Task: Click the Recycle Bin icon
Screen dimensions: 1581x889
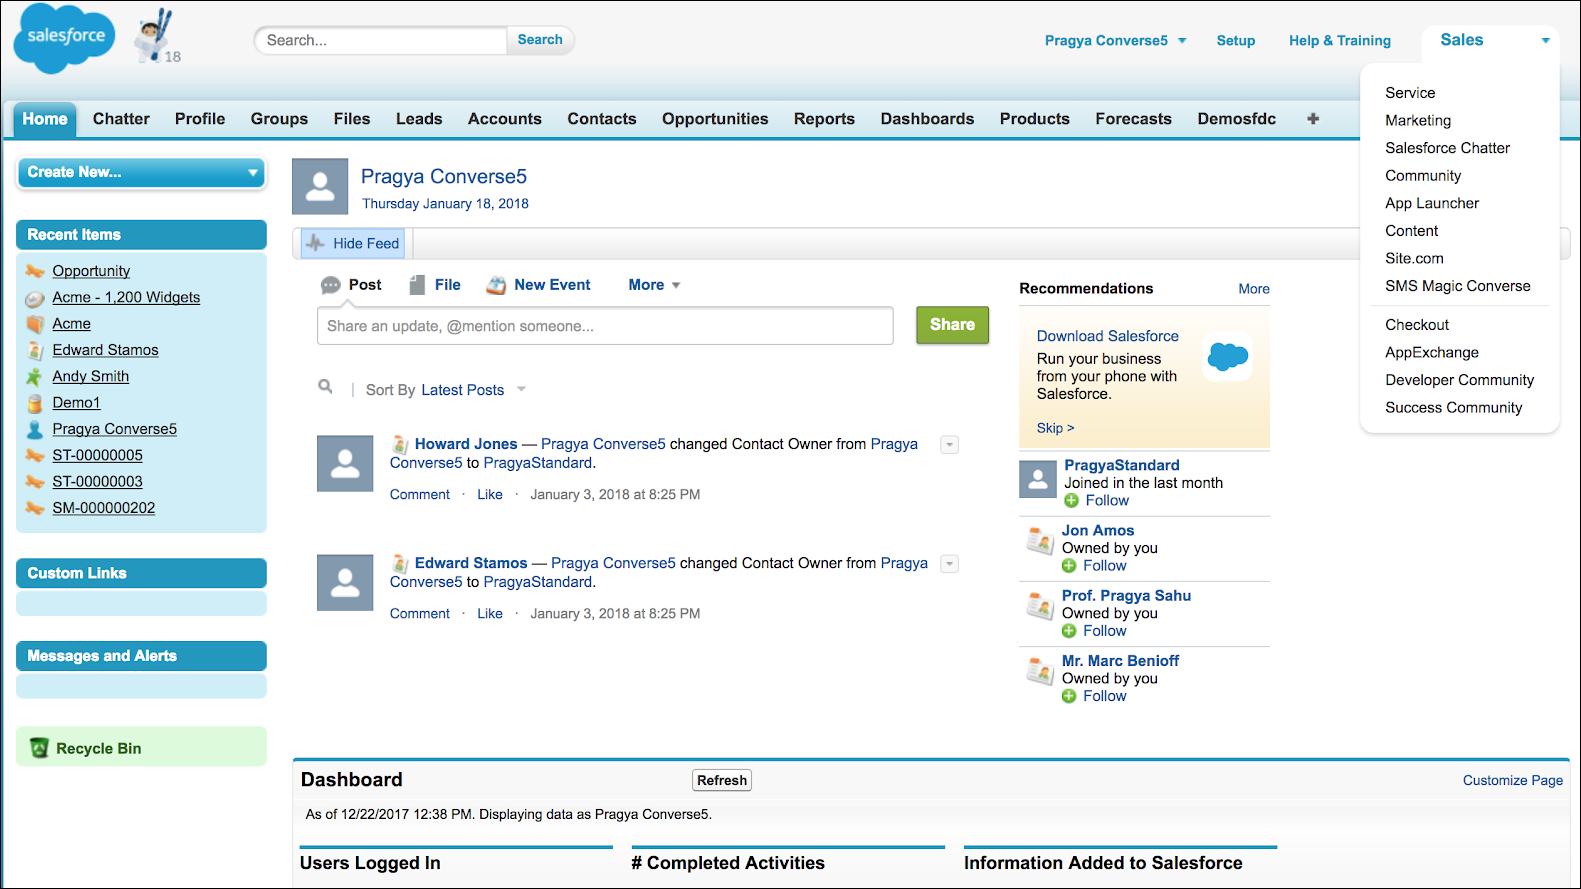Action: (40, 748)
